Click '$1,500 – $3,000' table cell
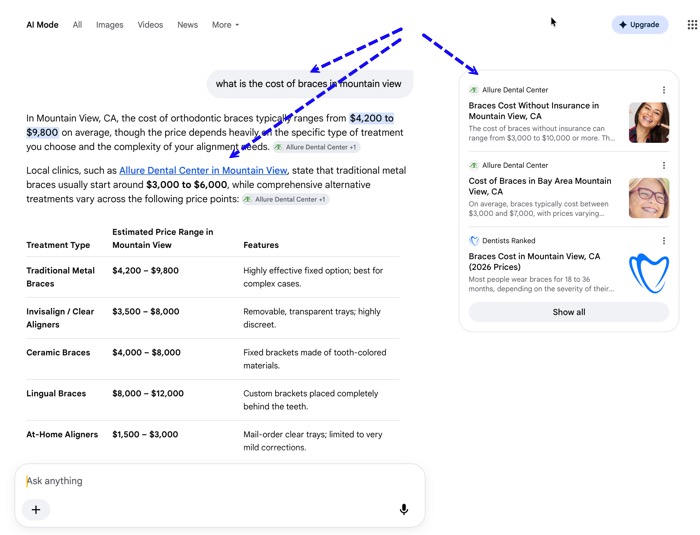The height and width of the screenshot is (535, 700). coord(145,435)
